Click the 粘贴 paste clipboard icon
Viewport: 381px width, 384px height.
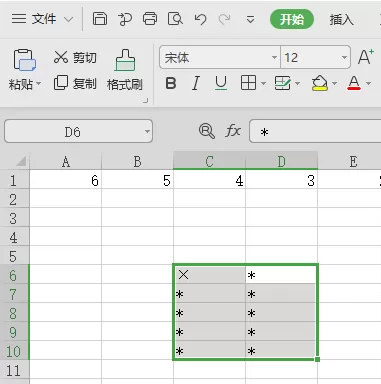(24, 60)
